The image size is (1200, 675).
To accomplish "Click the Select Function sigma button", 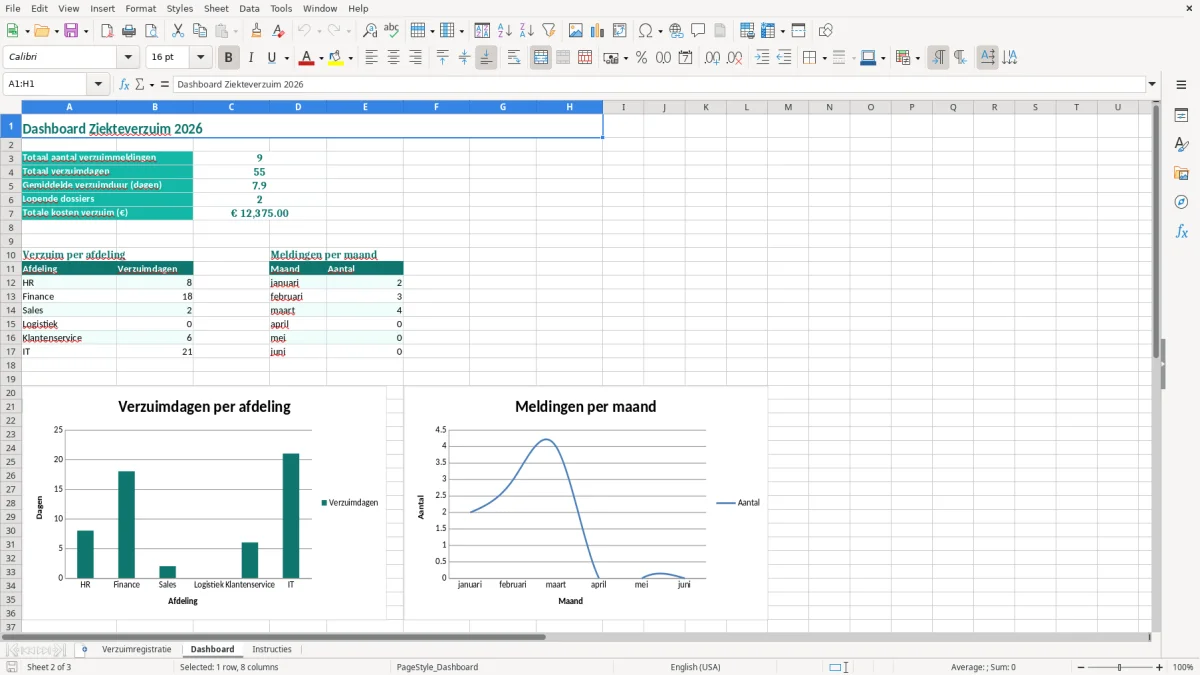I will click(139, 85).
